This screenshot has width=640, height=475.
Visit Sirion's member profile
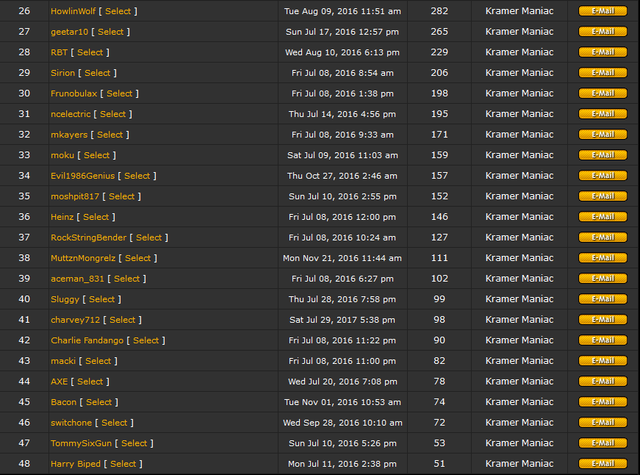pos(63,73)
